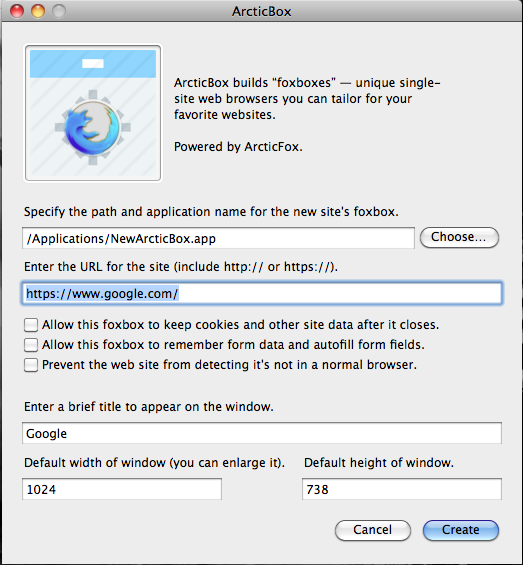This screenshot has height=565, width=523.
Task: Toggle remember form data and autofill checkbox
Action: click(x=31, y=345)
